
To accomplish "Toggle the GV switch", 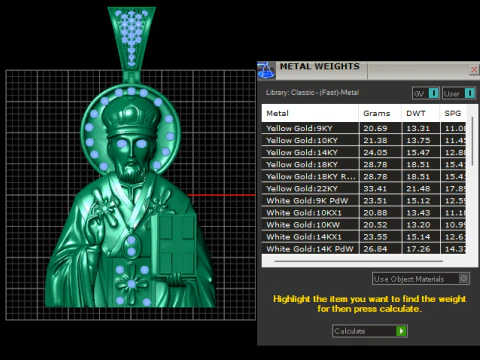I will (x=426, y=93).
